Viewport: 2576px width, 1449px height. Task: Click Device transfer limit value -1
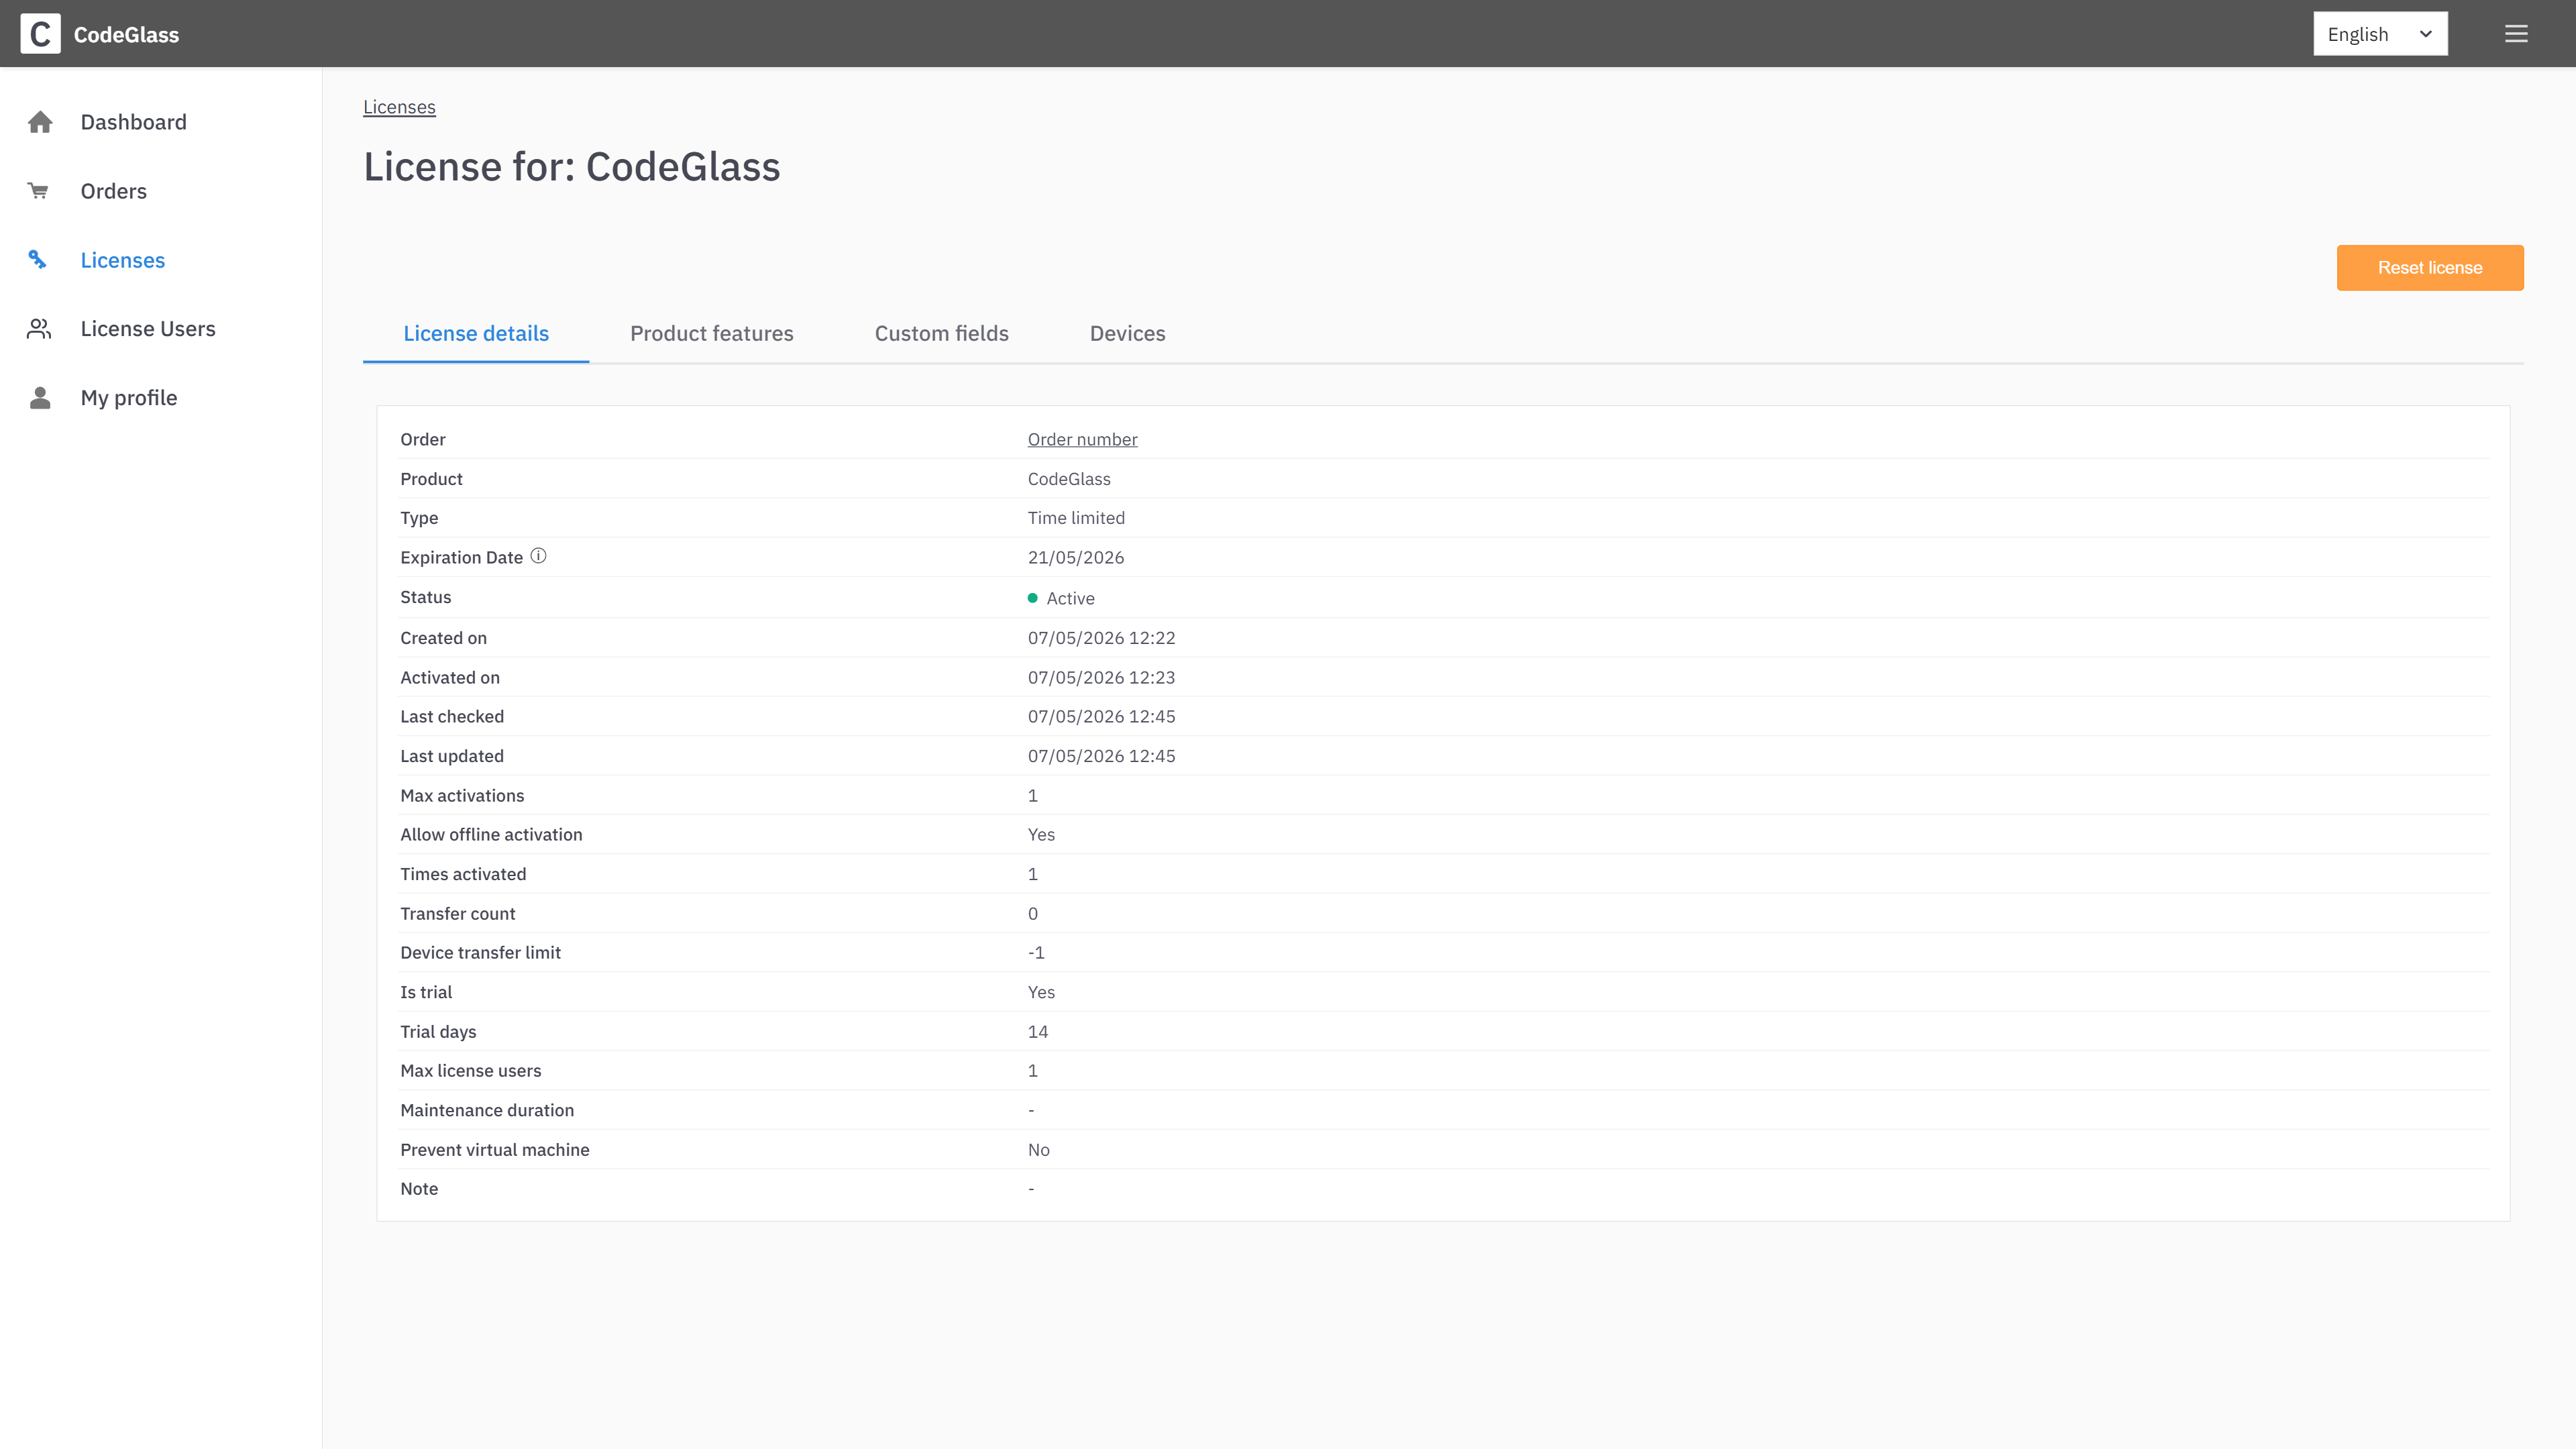(x=1036, y=952)
